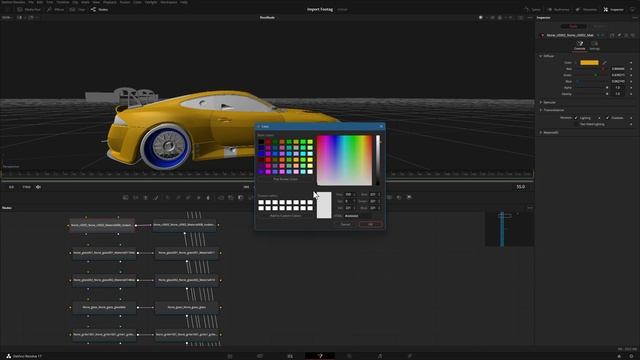Toggle the Inspector panel button
Viewport: 640px width, 360px height.
click(613, 9)
